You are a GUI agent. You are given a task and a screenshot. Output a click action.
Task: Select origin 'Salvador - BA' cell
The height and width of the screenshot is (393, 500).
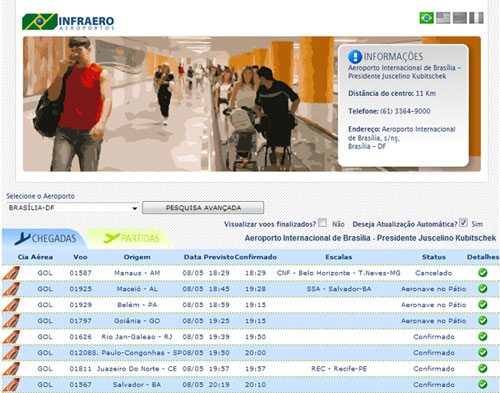click(x=137, y=385)
